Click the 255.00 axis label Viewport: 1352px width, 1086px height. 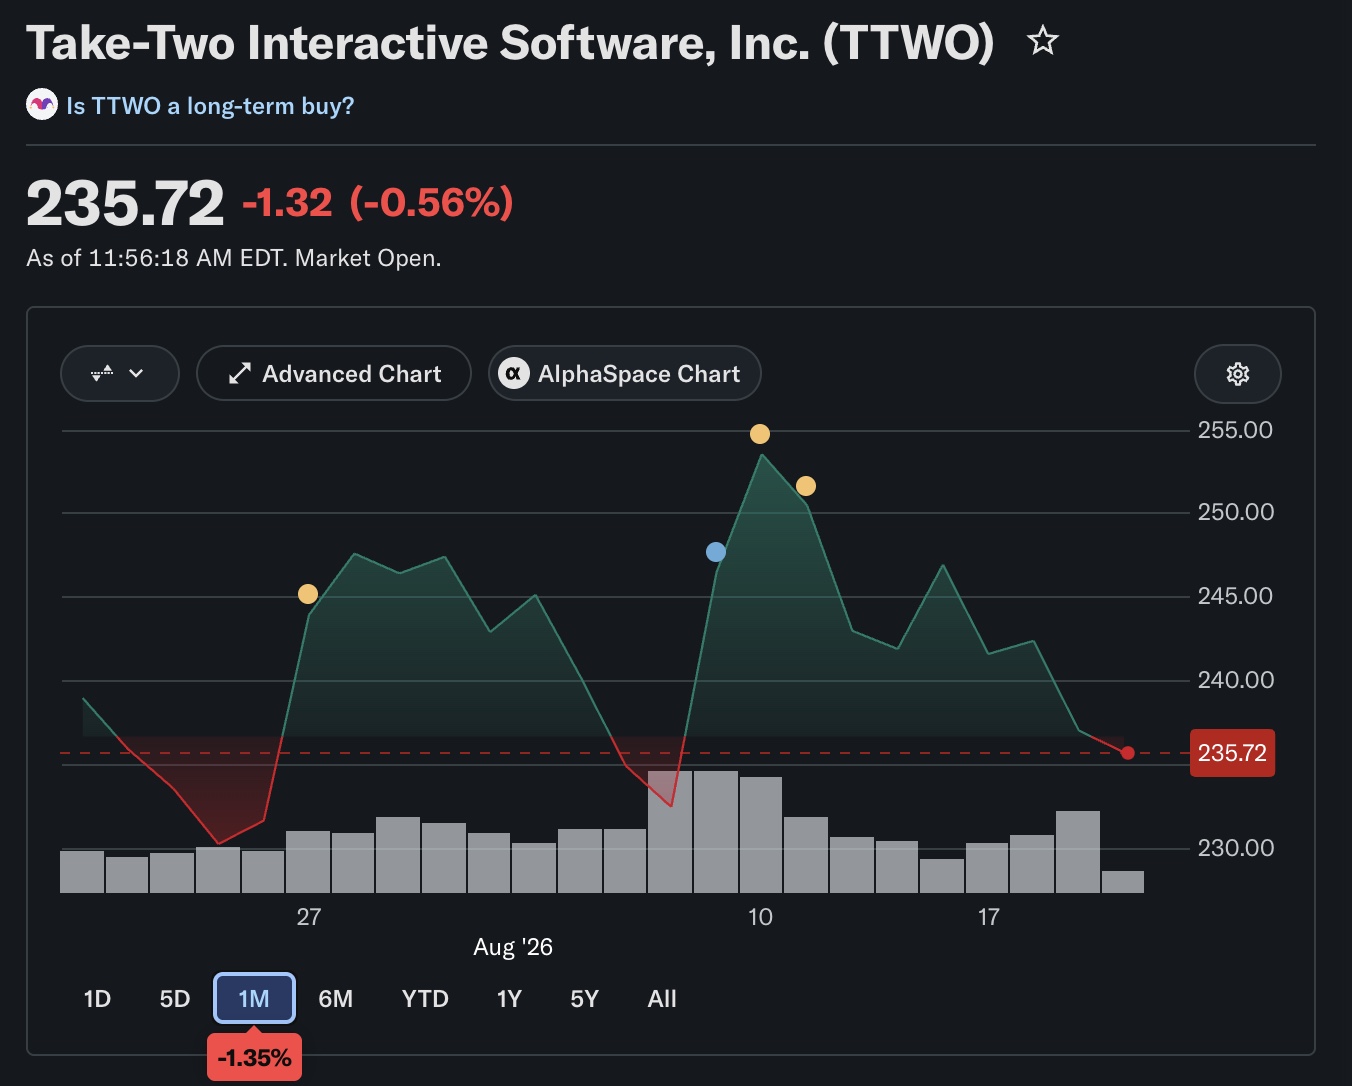tap(1236, 430)
